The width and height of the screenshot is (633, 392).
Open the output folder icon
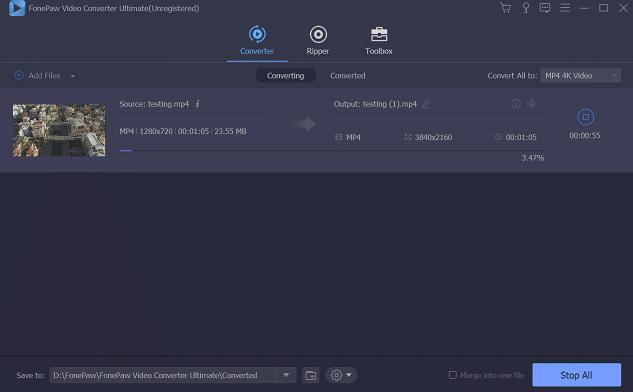[310, 375]
